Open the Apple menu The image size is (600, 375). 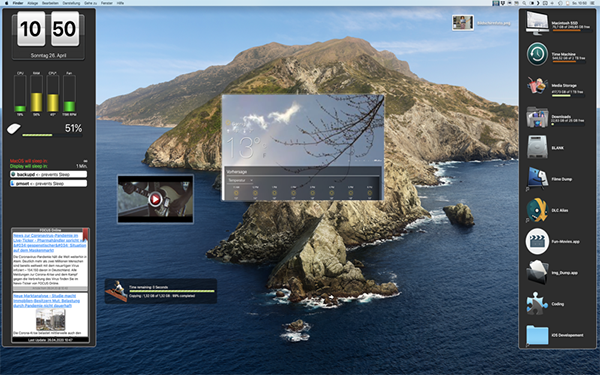pyautogui.click(x=7, y=3)
